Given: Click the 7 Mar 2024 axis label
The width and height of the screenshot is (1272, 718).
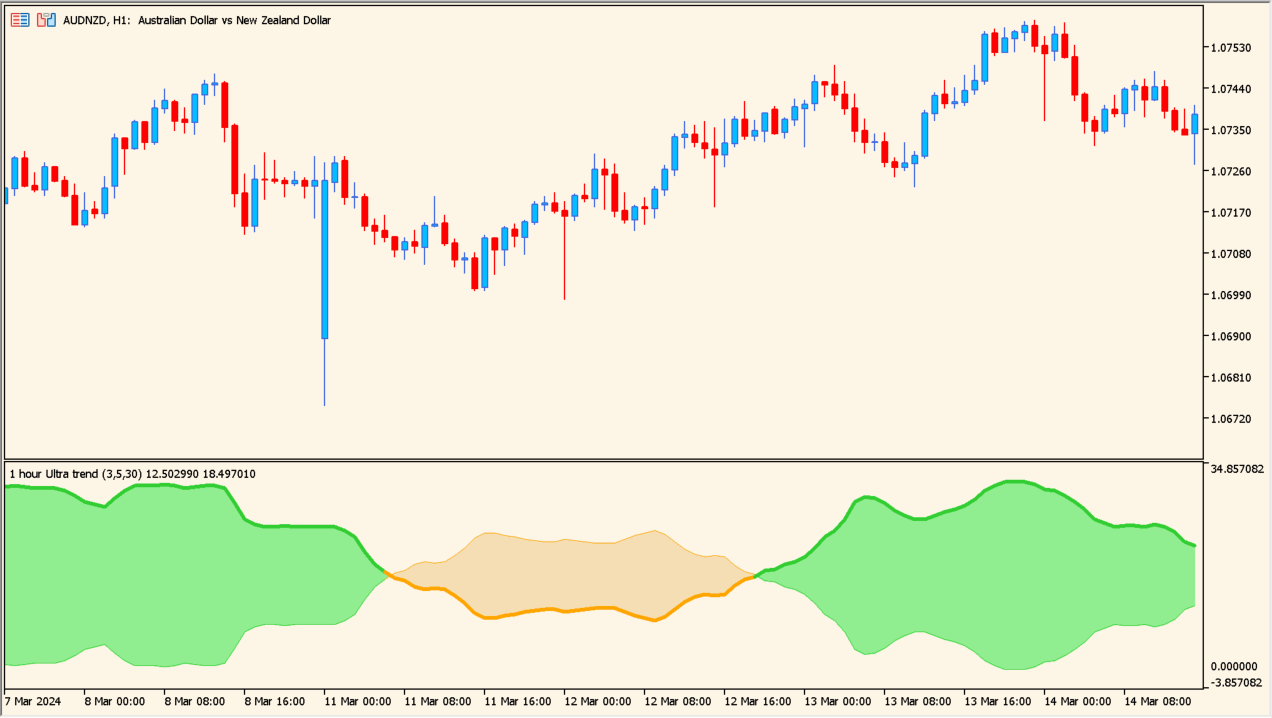Looking at the screenshot, I should 34,702.
